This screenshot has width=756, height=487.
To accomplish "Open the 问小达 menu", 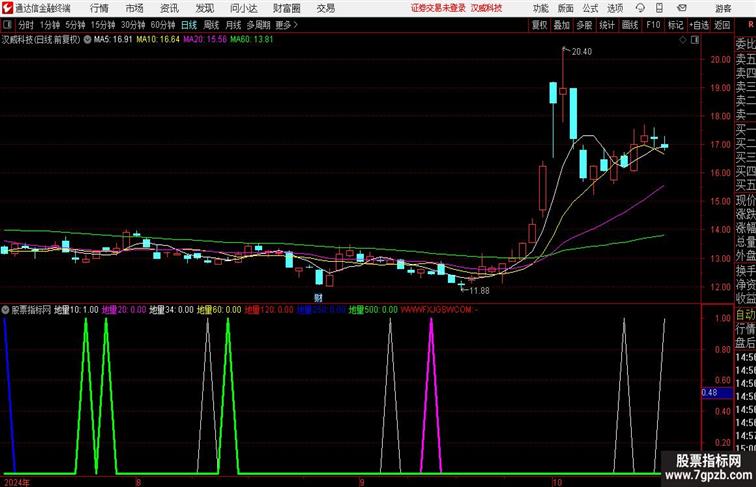I will pyautogui.click(x=243, y=8).
